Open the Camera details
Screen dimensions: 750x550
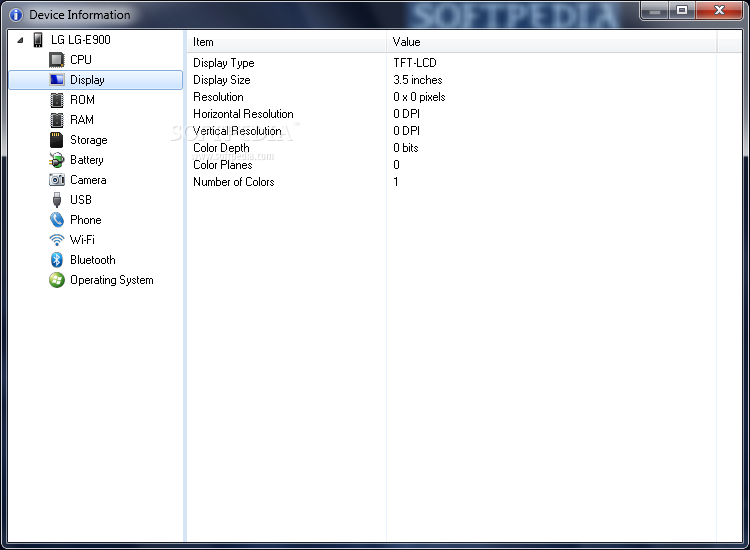point(88,180)
